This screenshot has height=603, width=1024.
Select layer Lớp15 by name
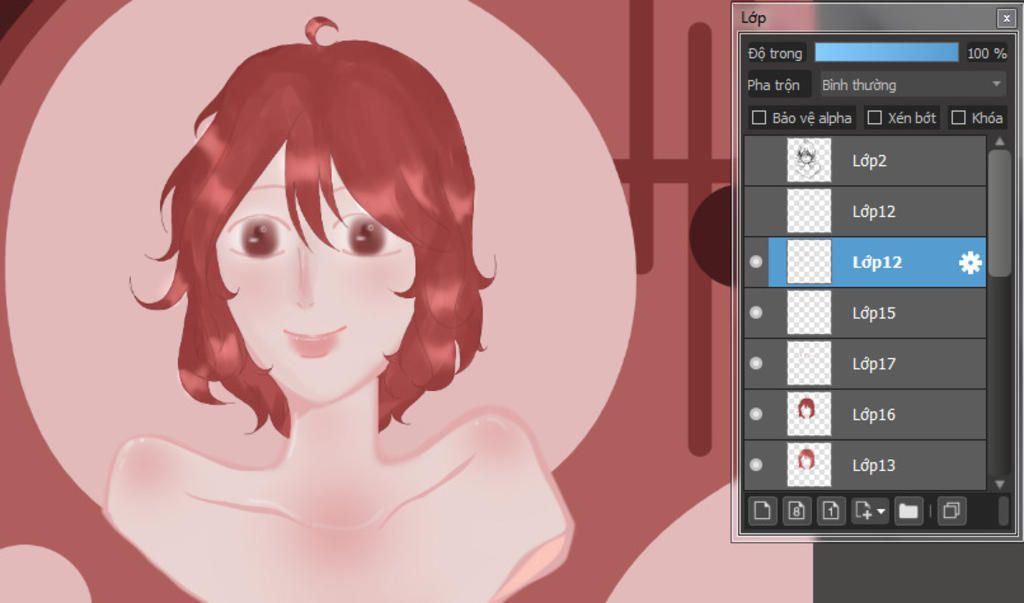coord(873,313)
